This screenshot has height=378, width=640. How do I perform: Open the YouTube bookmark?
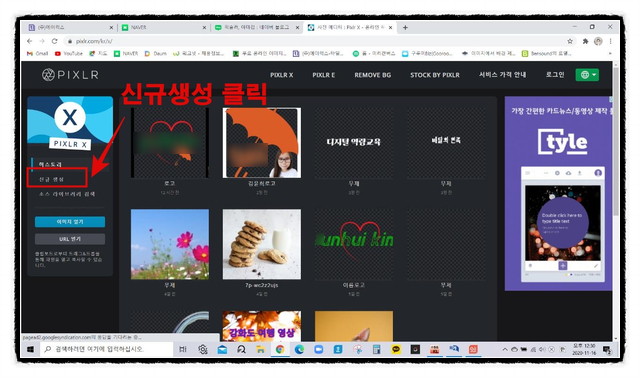[x=69, y=53]
